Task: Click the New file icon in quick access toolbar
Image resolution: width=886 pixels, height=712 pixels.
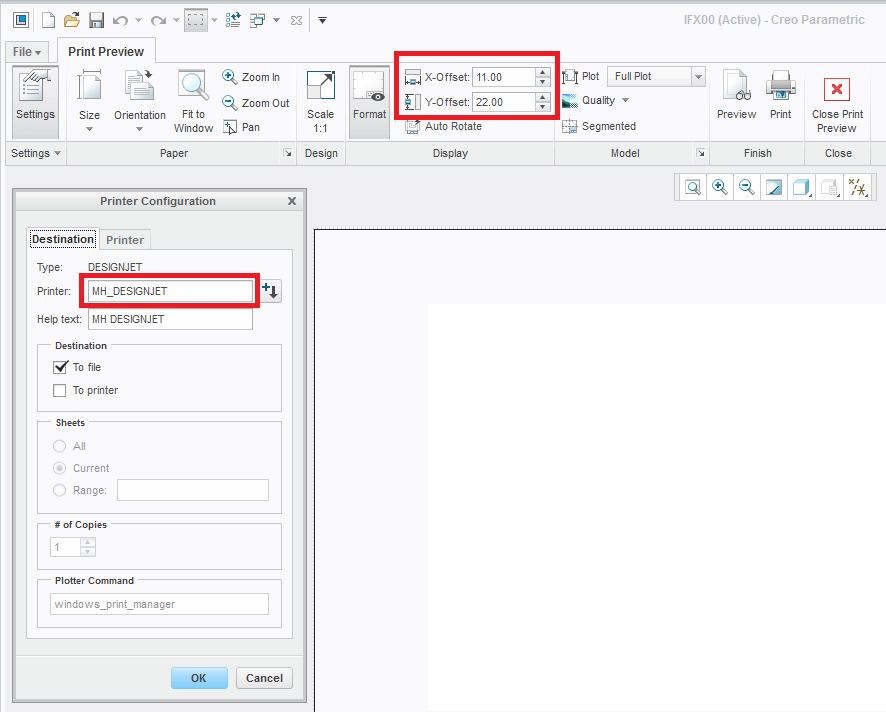Action: click(49, 20)
